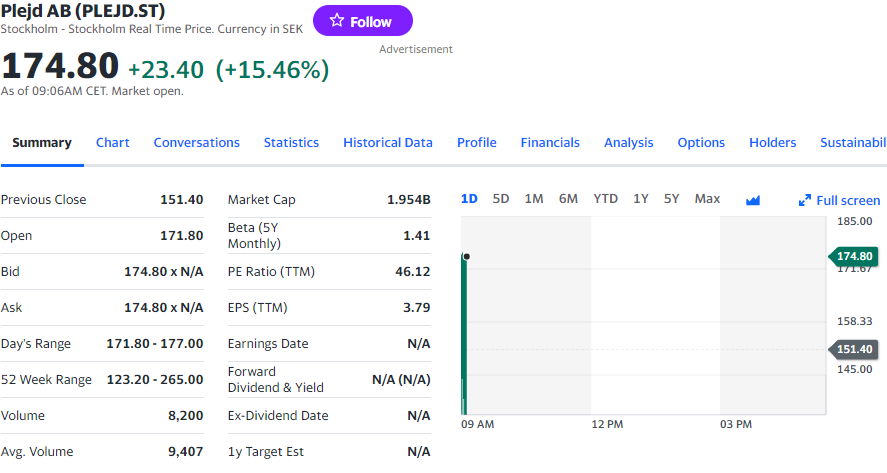Image resolution: width=887 pixels, height=473 pixels.
Task: Go to the Holders tab
Action: tap(773, 143)
